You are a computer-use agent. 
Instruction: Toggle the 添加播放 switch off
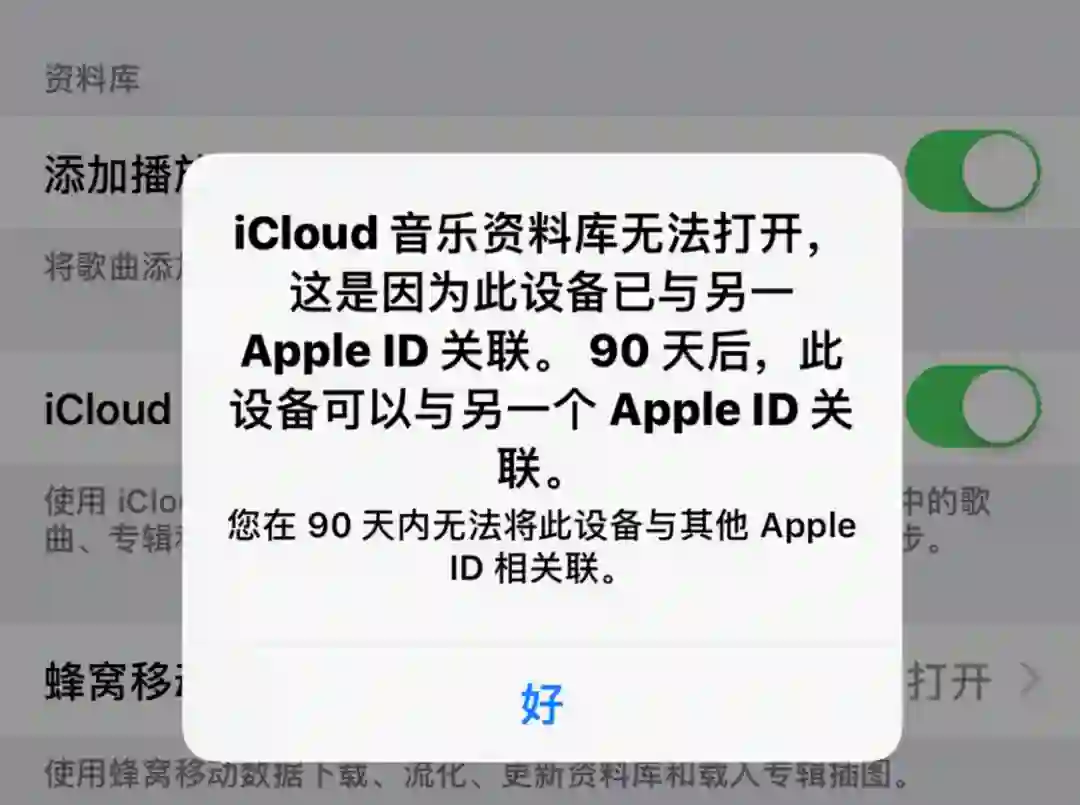click(x=973, y=171)
